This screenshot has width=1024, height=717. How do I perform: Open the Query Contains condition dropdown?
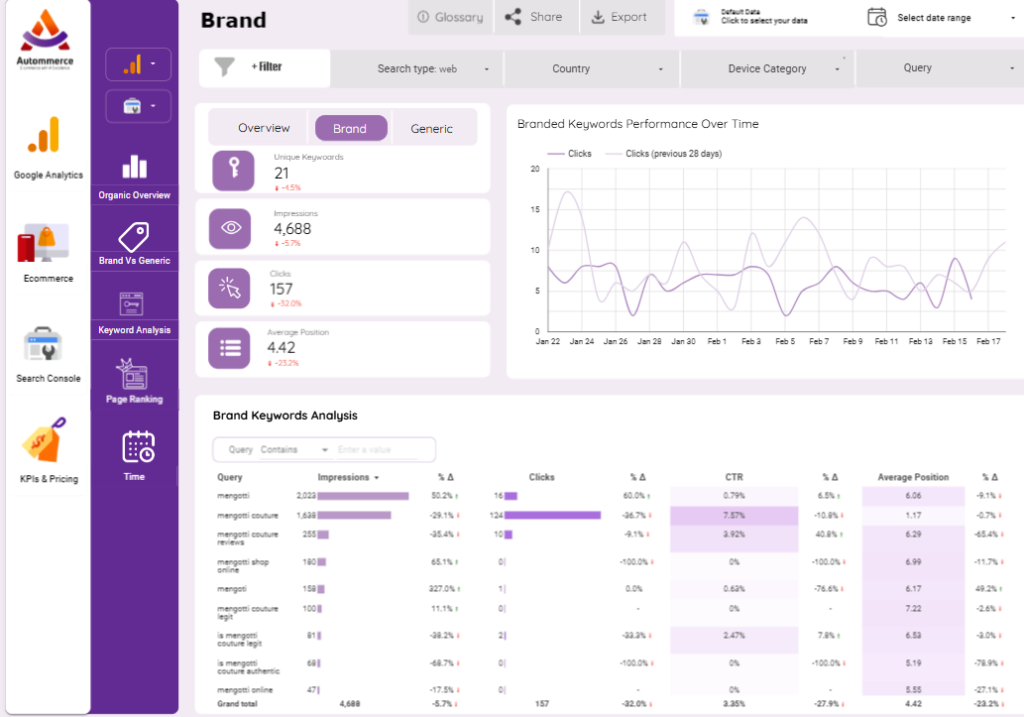click(294, 450)
